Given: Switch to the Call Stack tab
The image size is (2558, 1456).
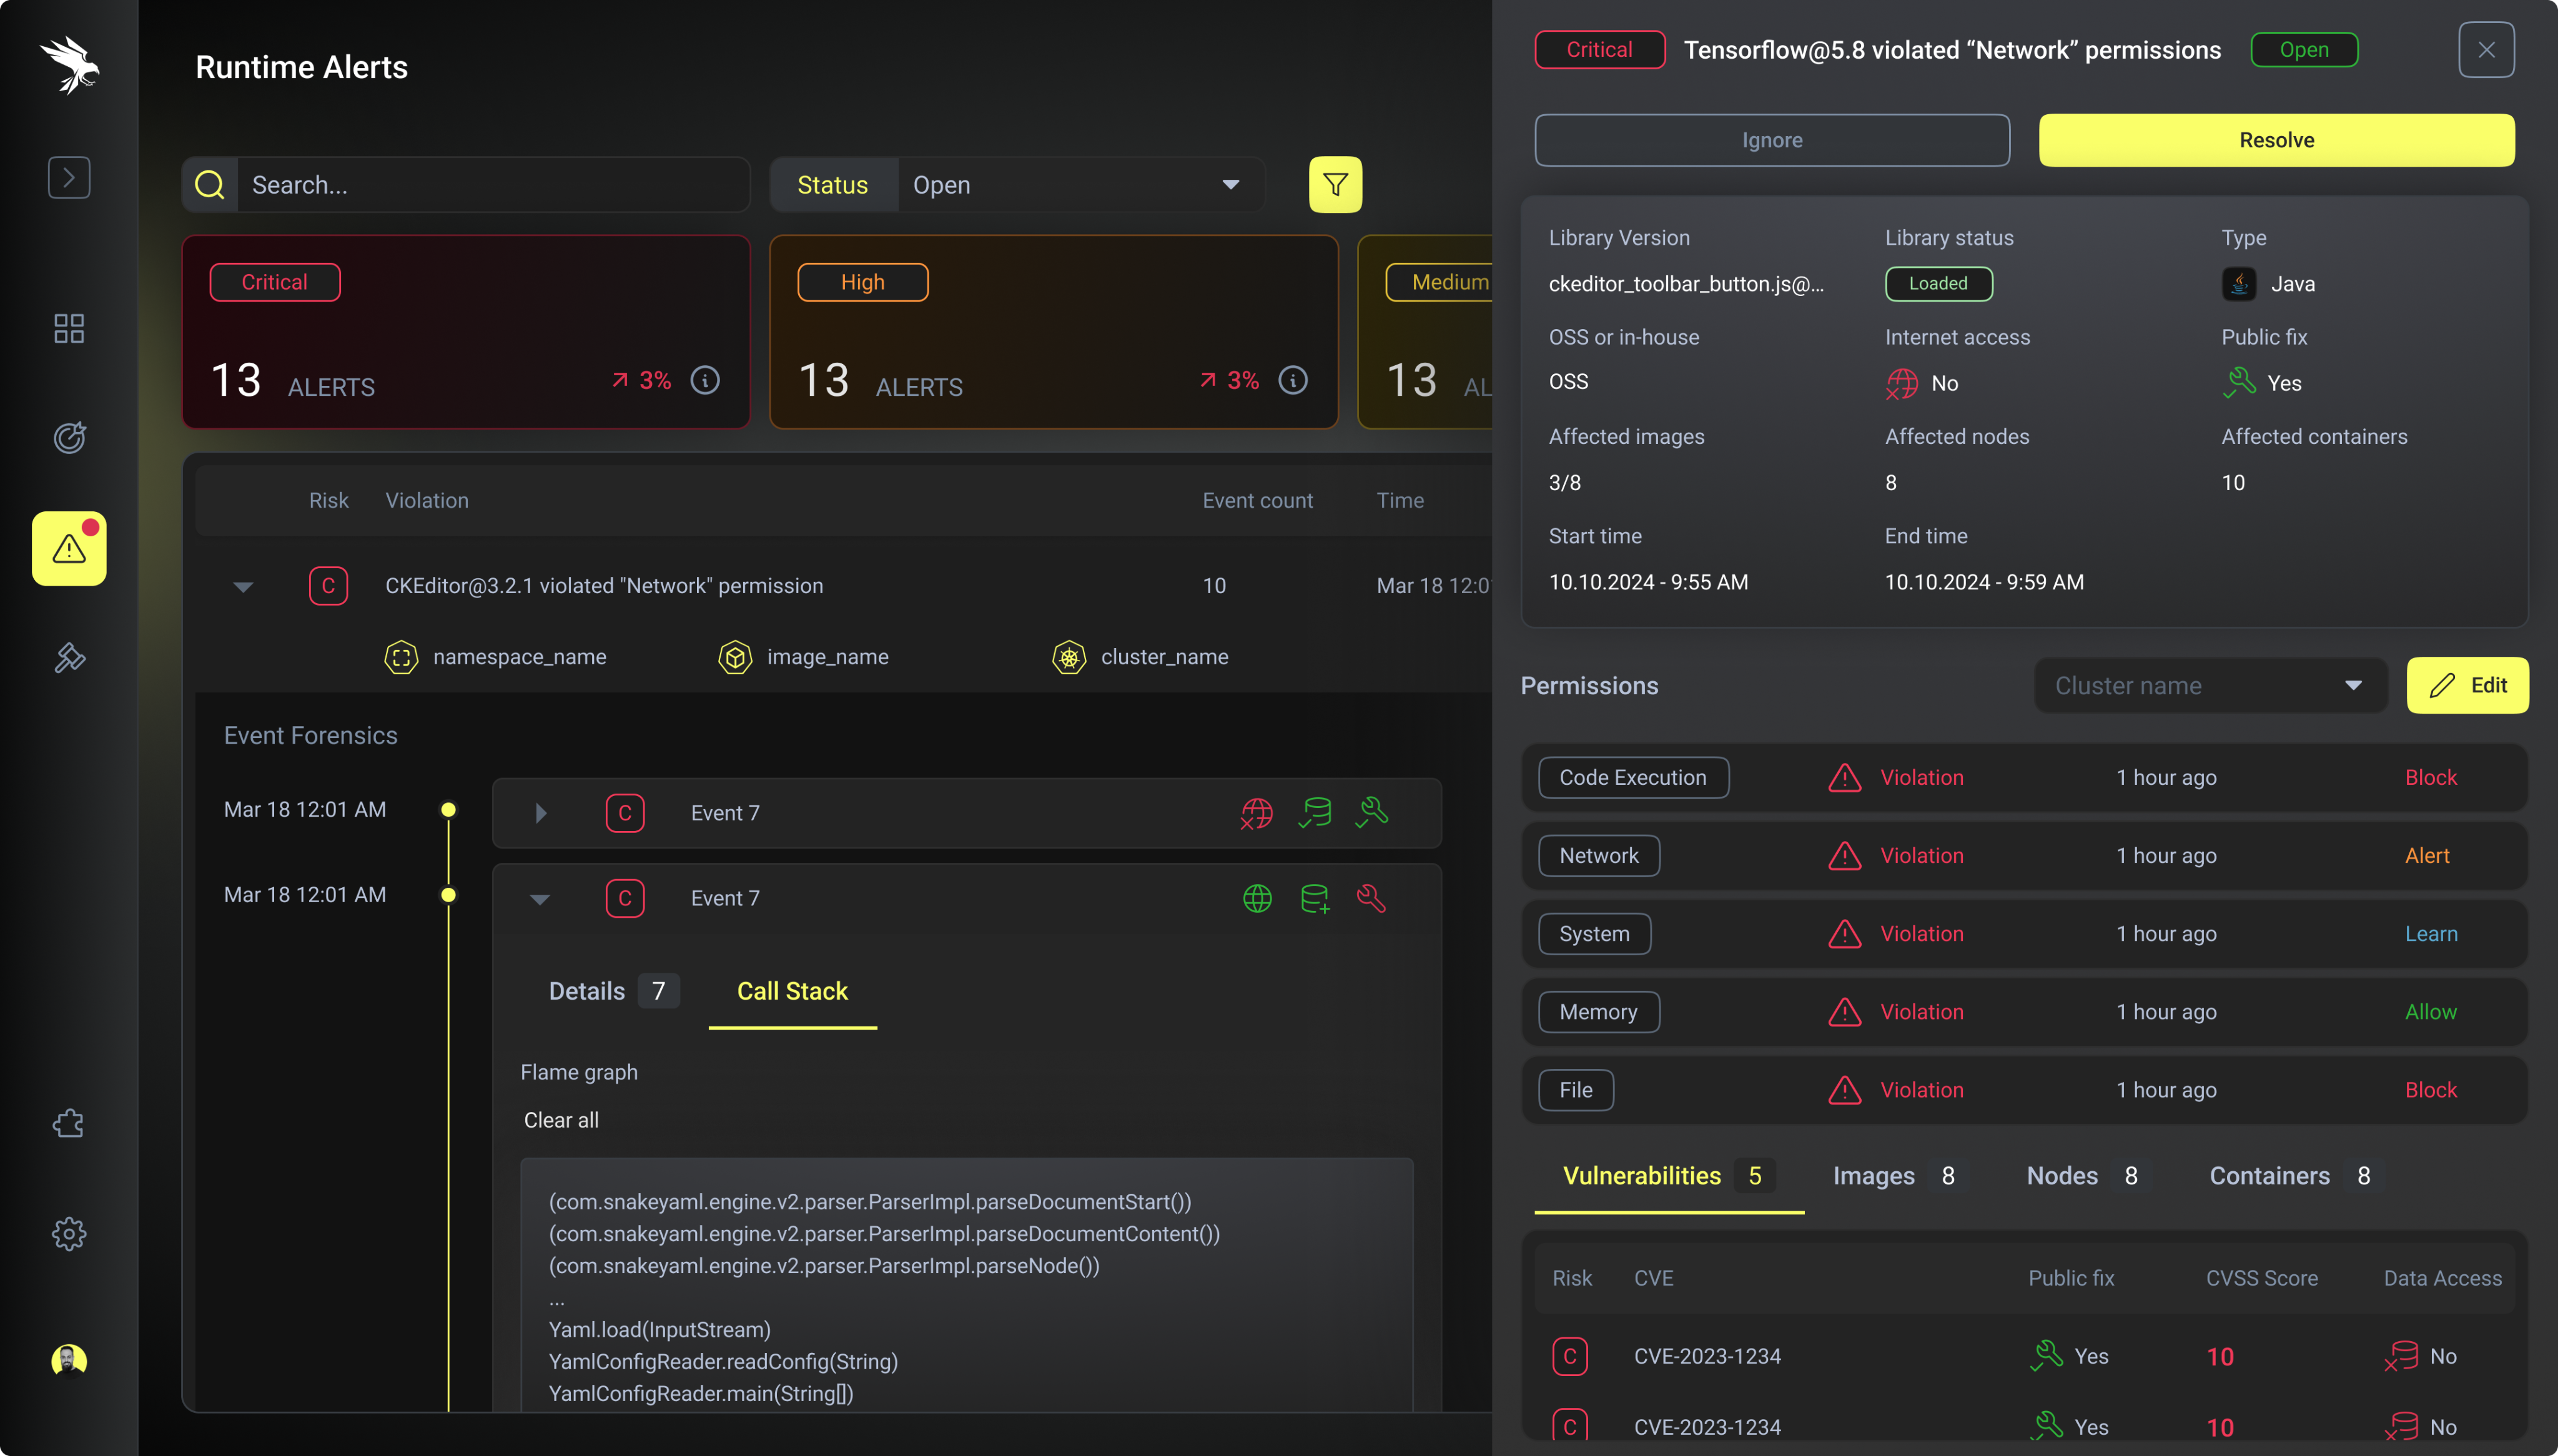Looking at the screenshot, I should (x=792, y=991).
